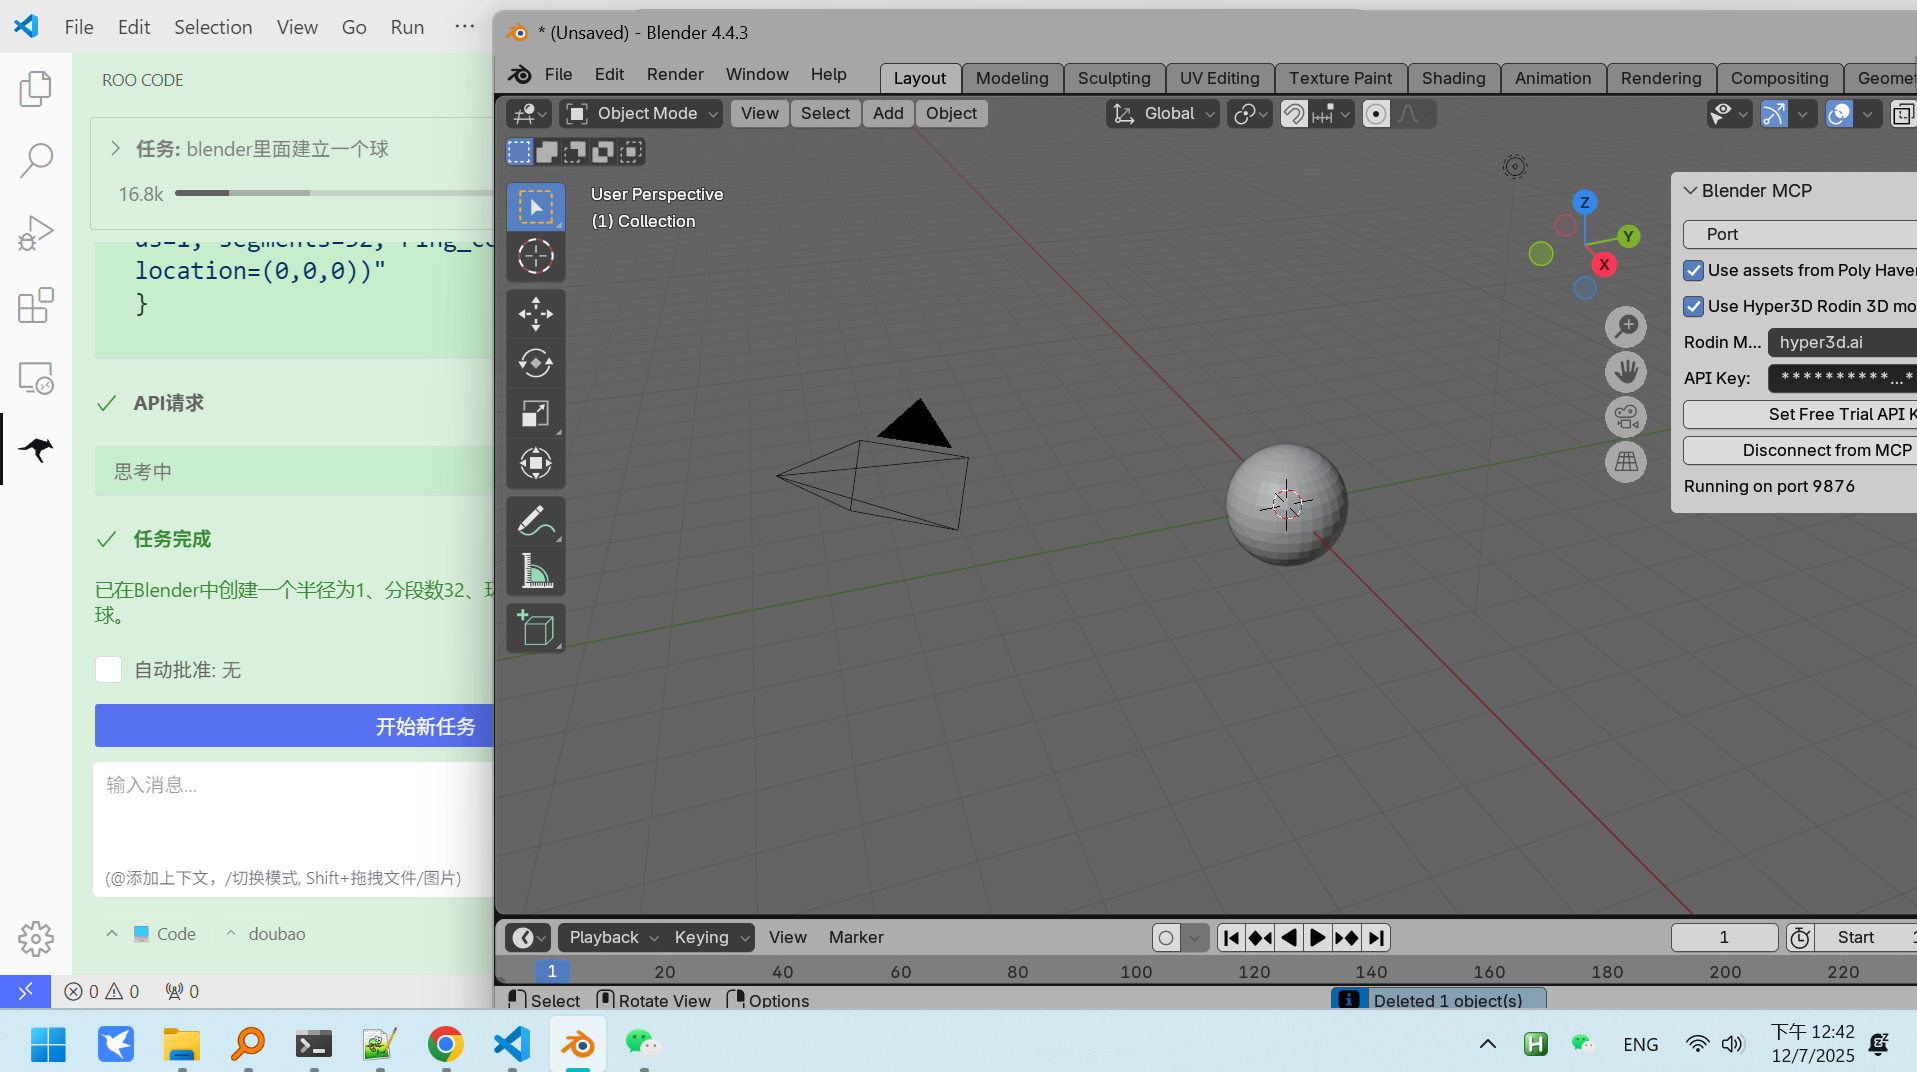Open the Keying dropdown in timeline
Viewport: 1917px width, 1072px height.
pyautogui.click(x=712, y=938)
